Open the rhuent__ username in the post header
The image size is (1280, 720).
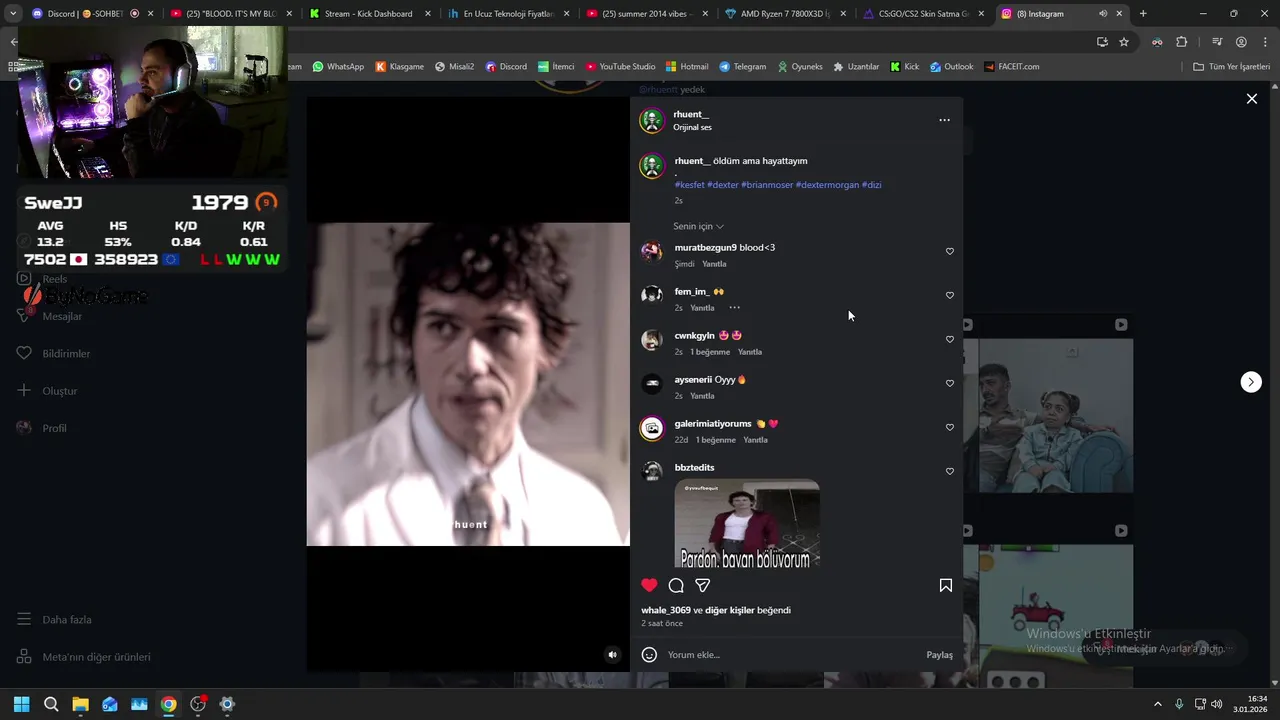pyautogui.click(x=691, y=114)
